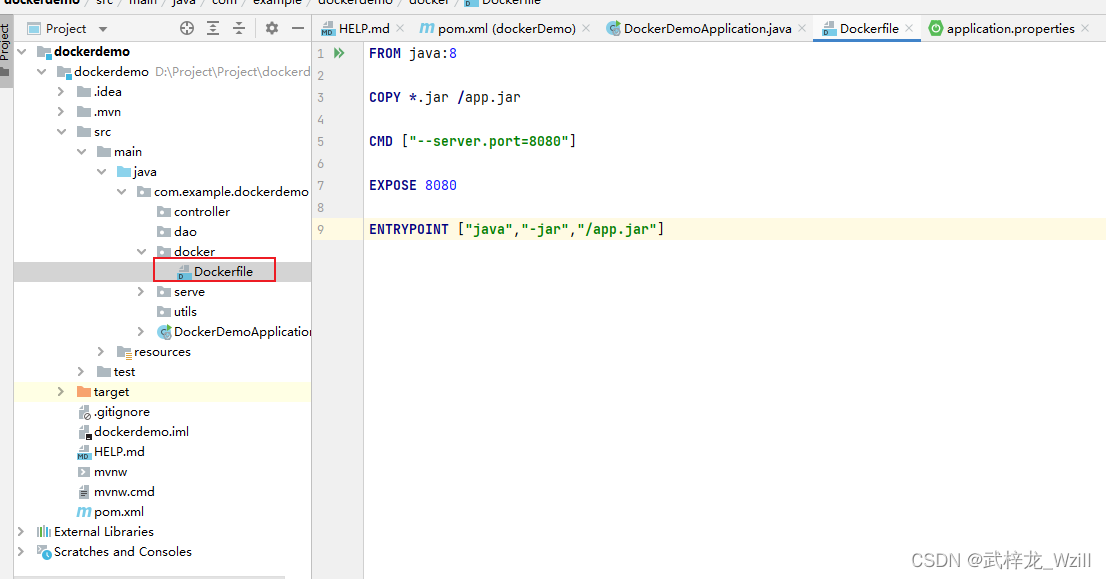Click the CMD server.port line

(472, 141)
